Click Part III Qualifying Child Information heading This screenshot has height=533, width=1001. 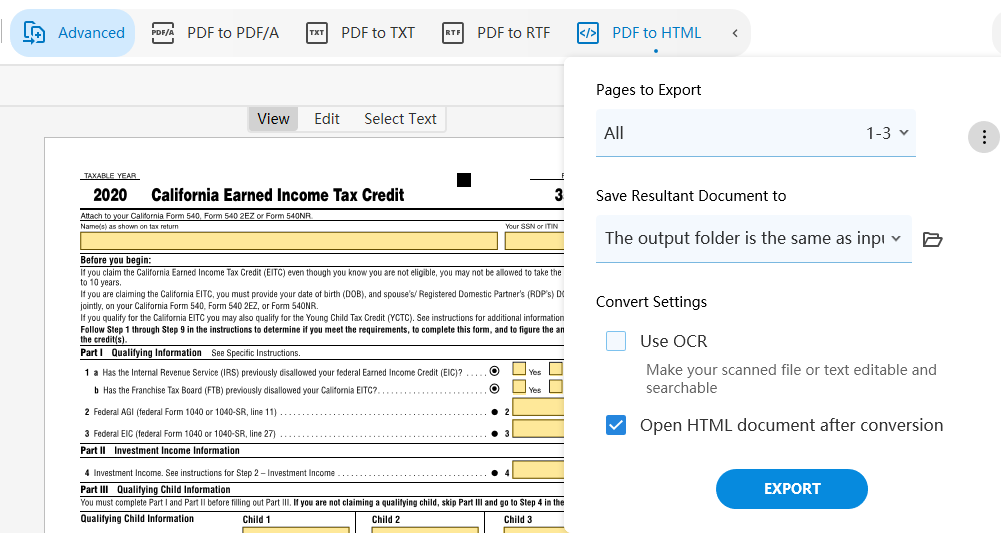155,490
